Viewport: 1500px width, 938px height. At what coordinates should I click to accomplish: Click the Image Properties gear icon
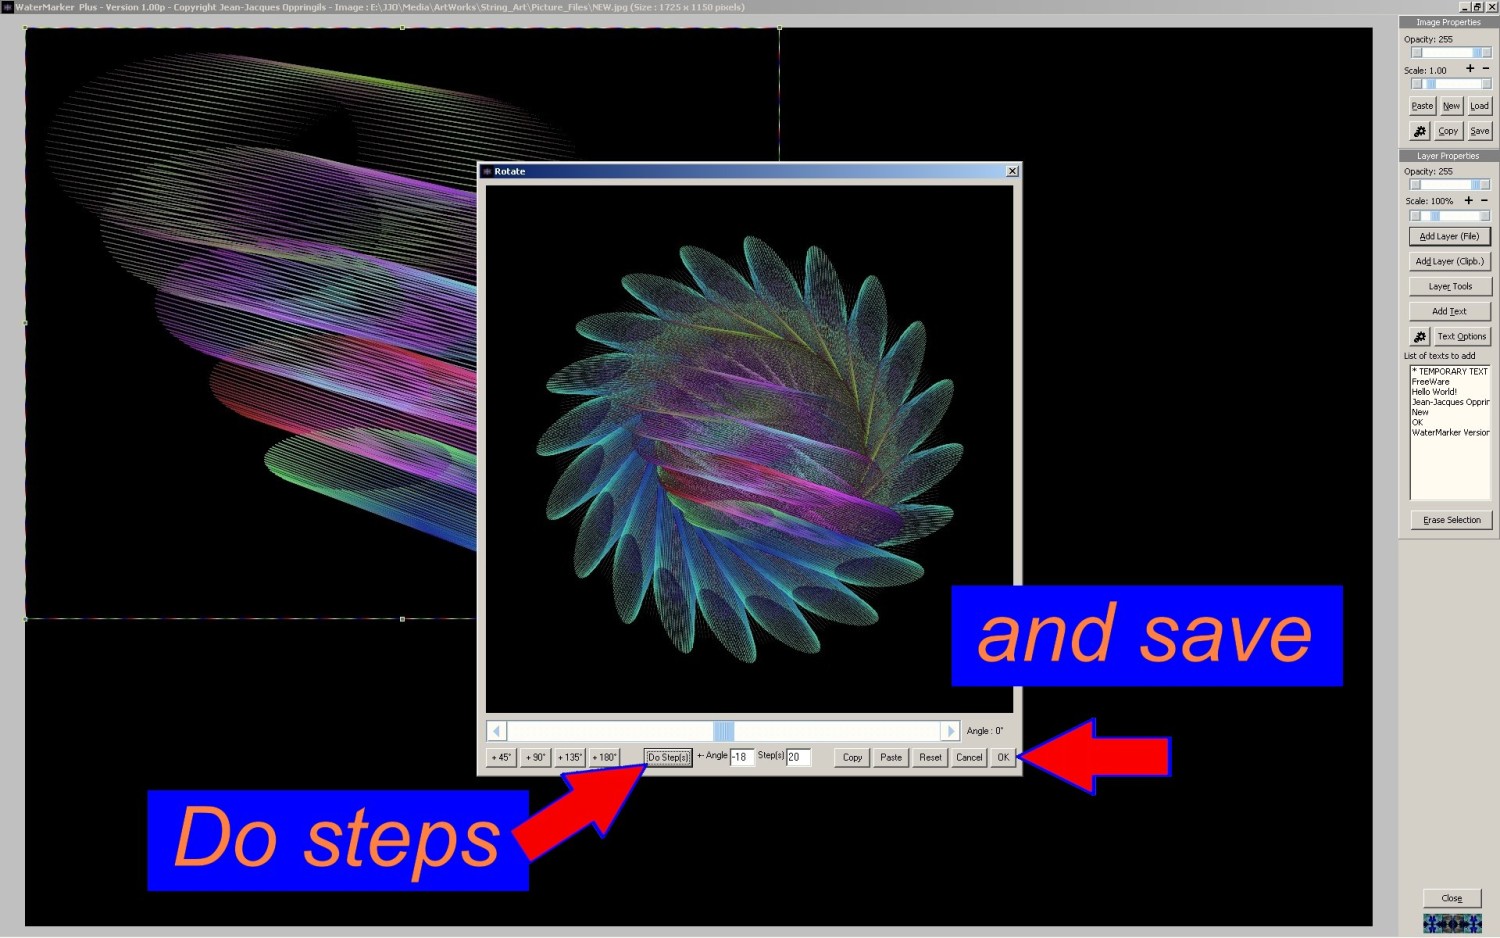coord(1419,131)
